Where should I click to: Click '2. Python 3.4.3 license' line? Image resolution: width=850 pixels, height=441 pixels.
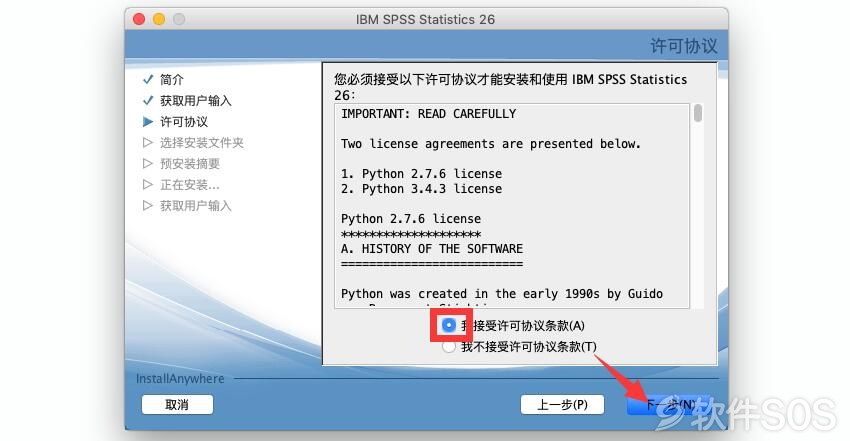(421, 189)
